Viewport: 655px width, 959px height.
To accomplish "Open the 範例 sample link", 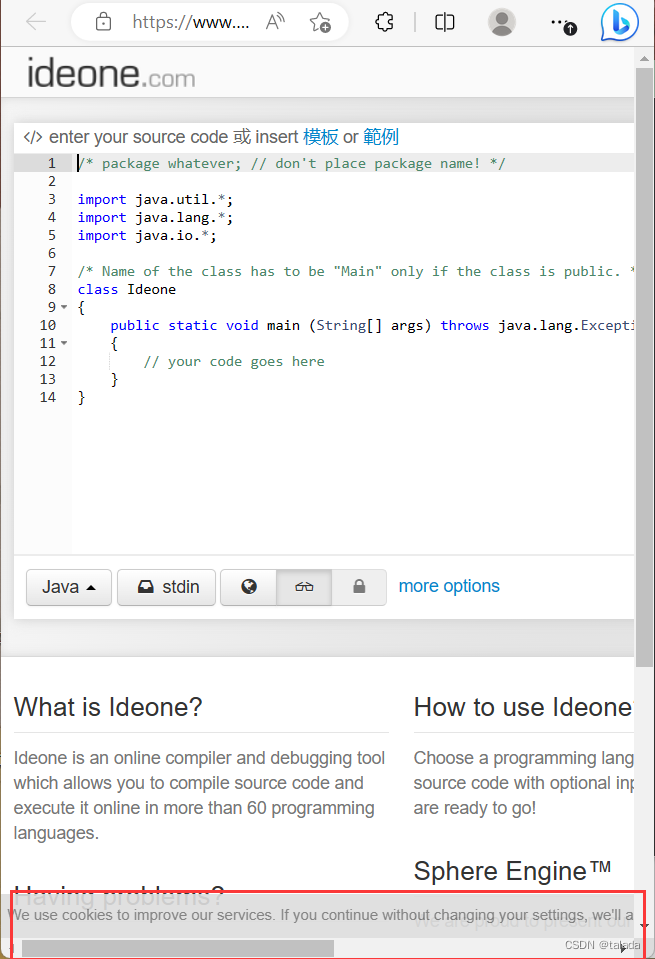I will [x=381, y=136].
